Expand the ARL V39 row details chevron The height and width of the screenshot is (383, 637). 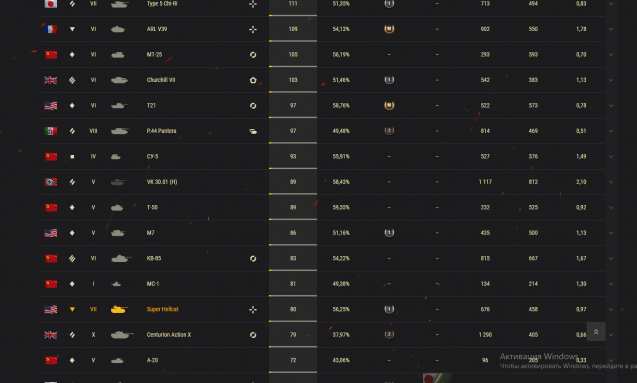(611, 29)
